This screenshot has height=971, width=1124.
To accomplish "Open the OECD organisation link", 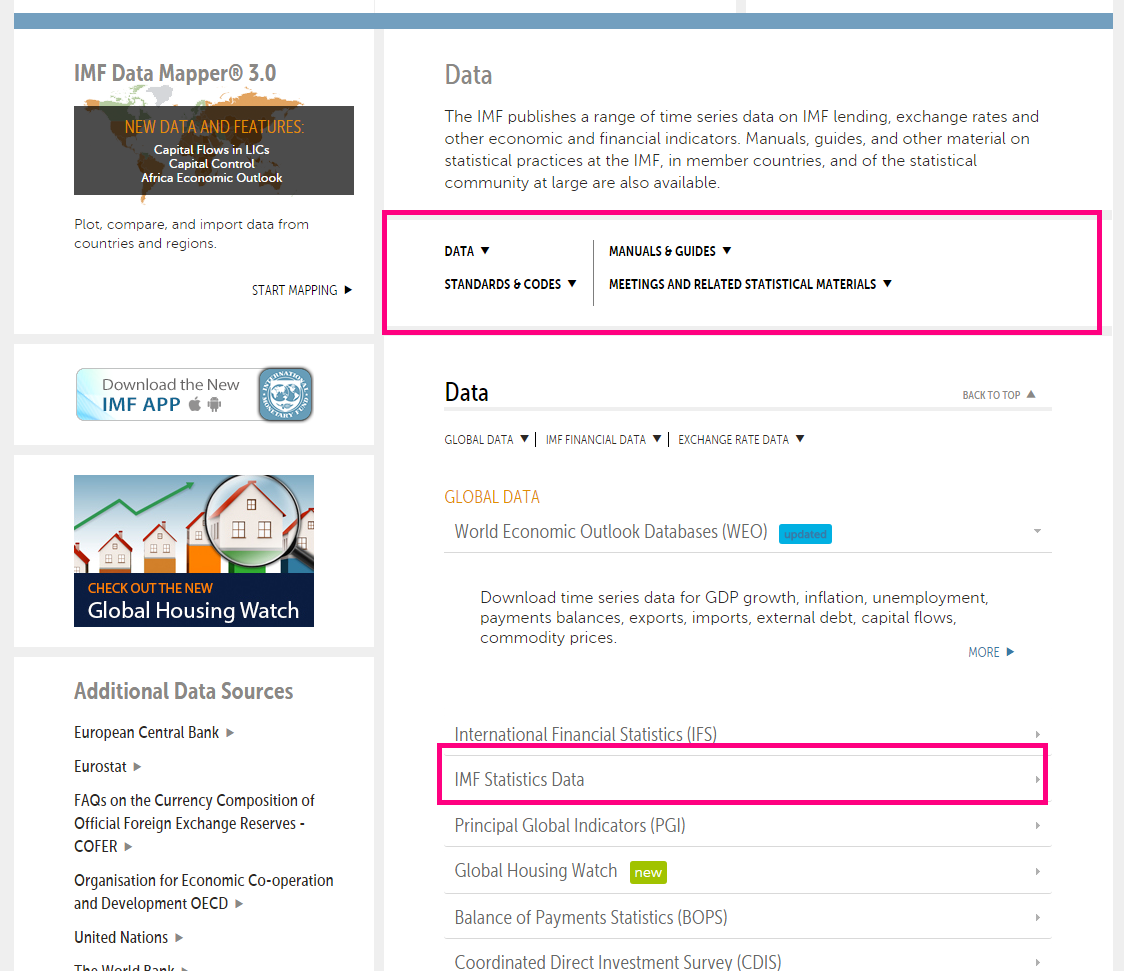I will coord(204,891).
